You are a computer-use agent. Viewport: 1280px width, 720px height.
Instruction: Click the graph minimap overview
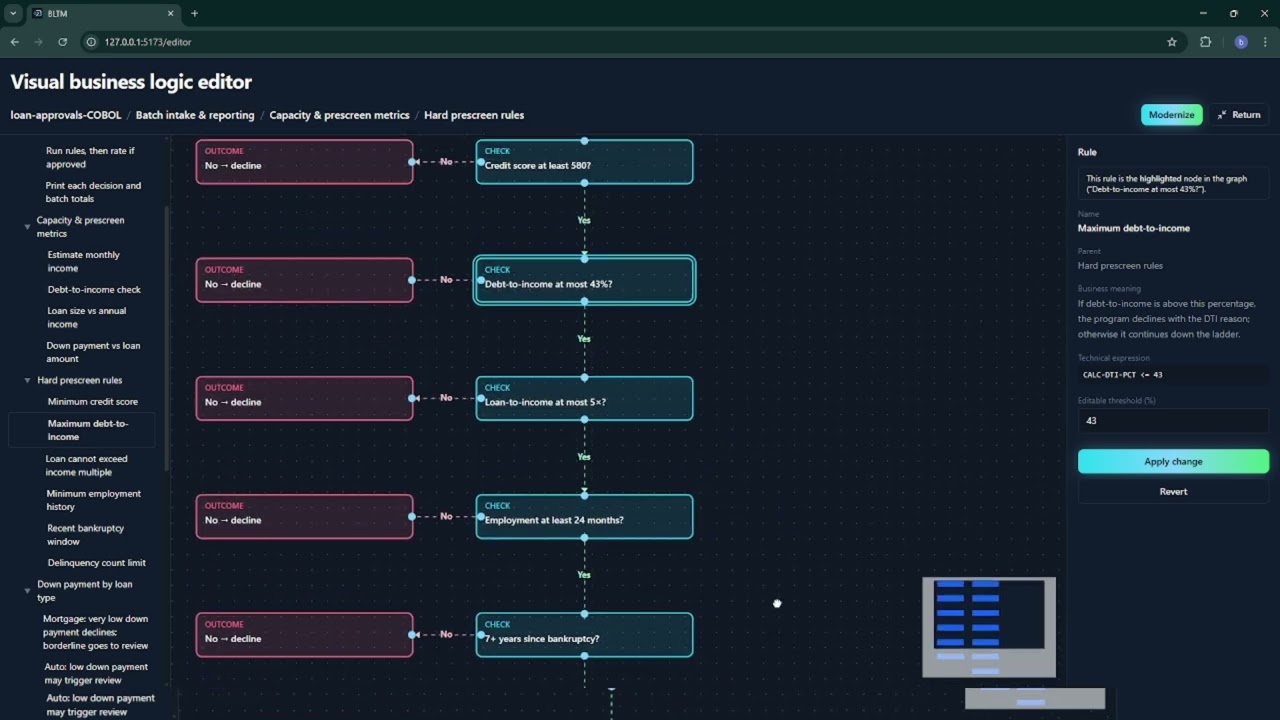(989, 627)
